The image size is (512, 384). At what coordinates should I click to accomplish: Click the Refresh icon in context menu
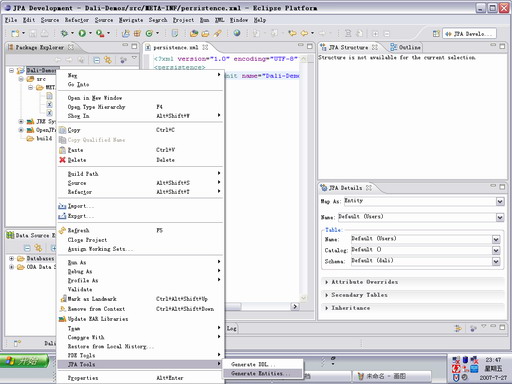(62, 230)
